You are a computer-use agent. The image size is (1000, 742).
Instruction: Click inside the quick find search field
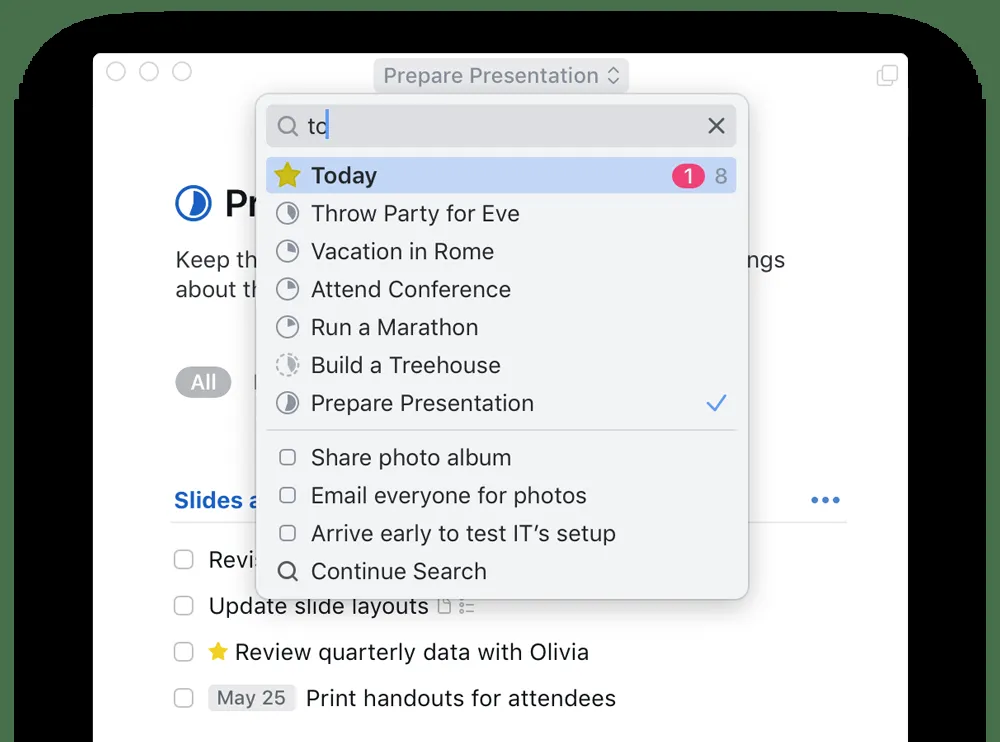pyautogui.click(x=500, y=126)
